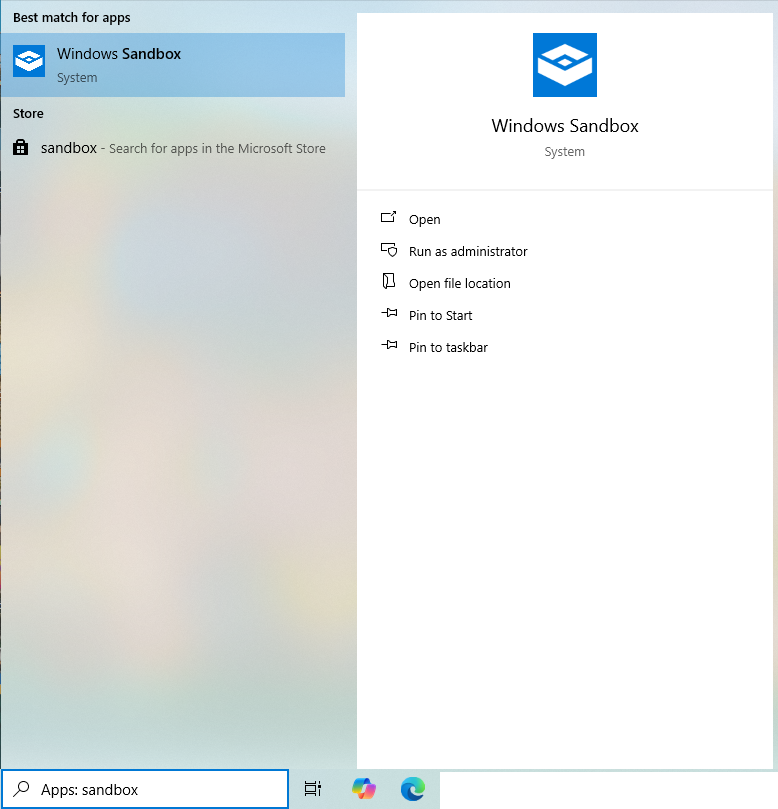Focus the Apps: sandbox search box

tap(145, 789)
